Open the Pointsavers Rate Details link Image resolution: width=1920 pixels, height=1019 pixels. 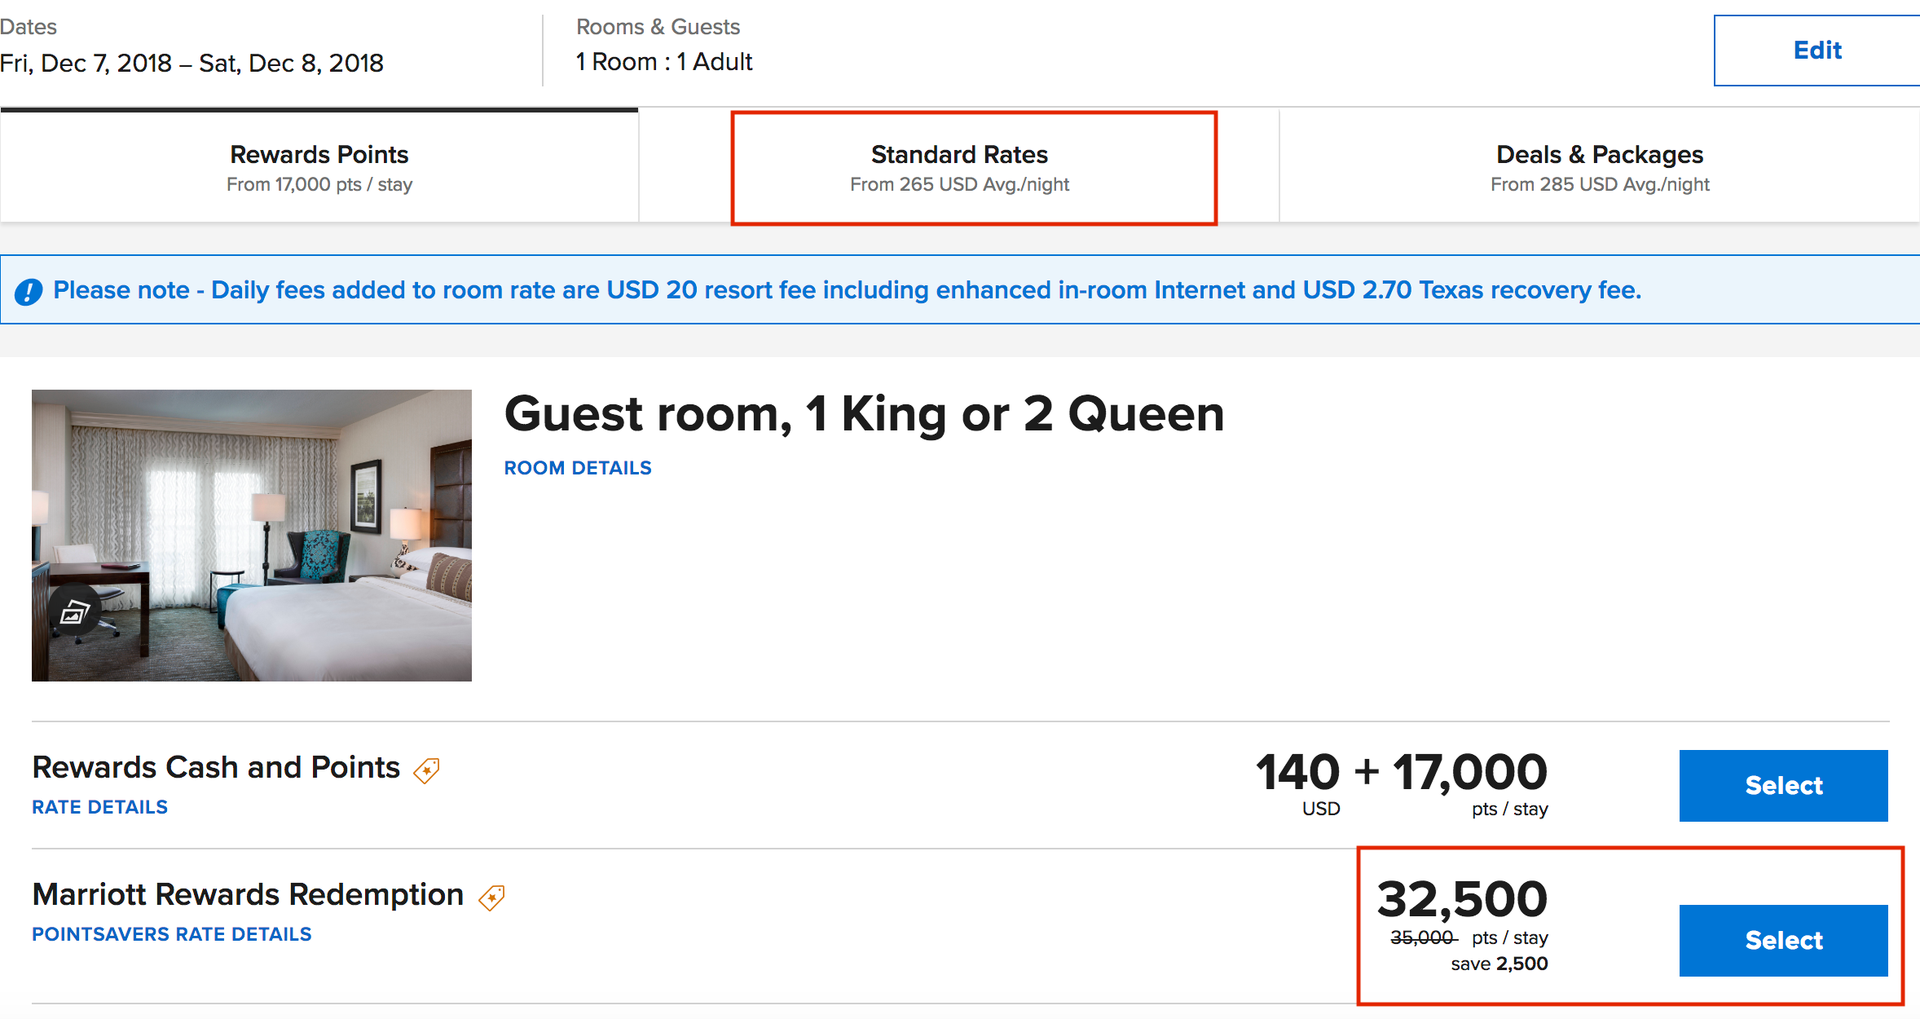(171, 934)
